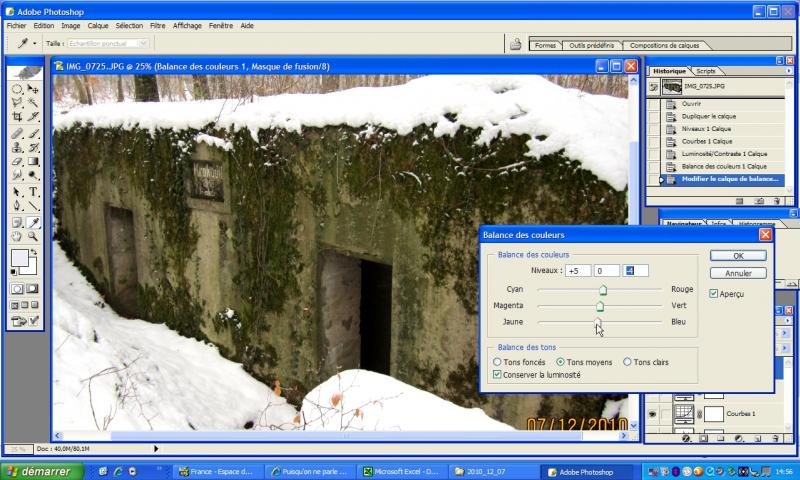Image resolution: width=800 pixels, height=480 pixels.
Task: Select the Zoom magnifier tool
Action: coord(33,236)
